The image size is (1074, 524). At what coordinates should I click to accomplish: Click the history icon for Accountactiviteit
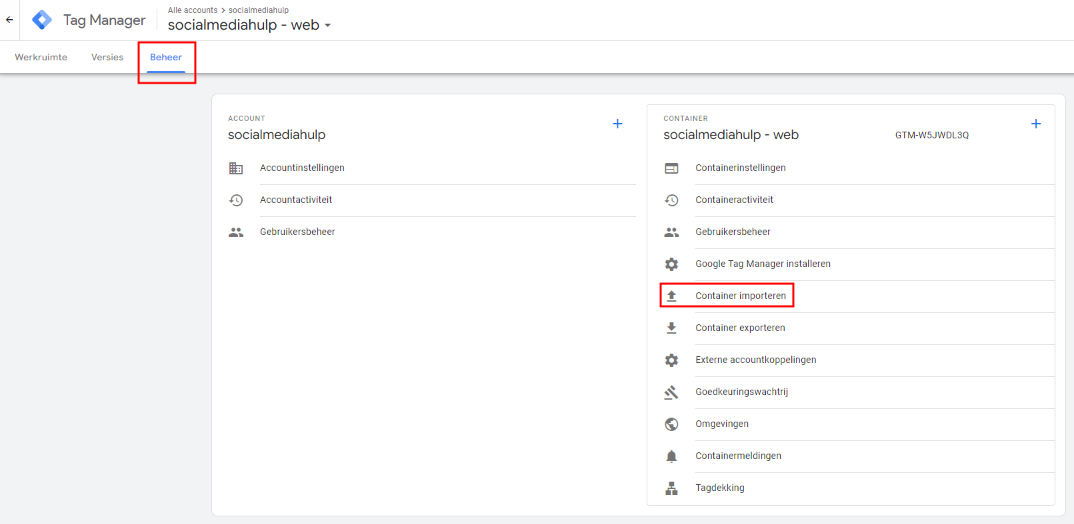236,200
